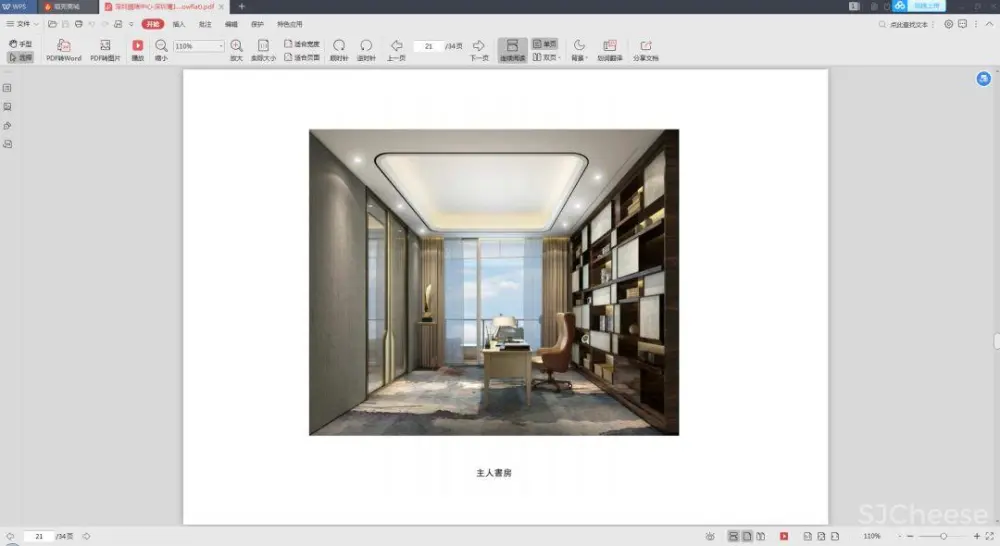
Task: Click the zoom slider in status bar
Action: [x=943, y=537]
